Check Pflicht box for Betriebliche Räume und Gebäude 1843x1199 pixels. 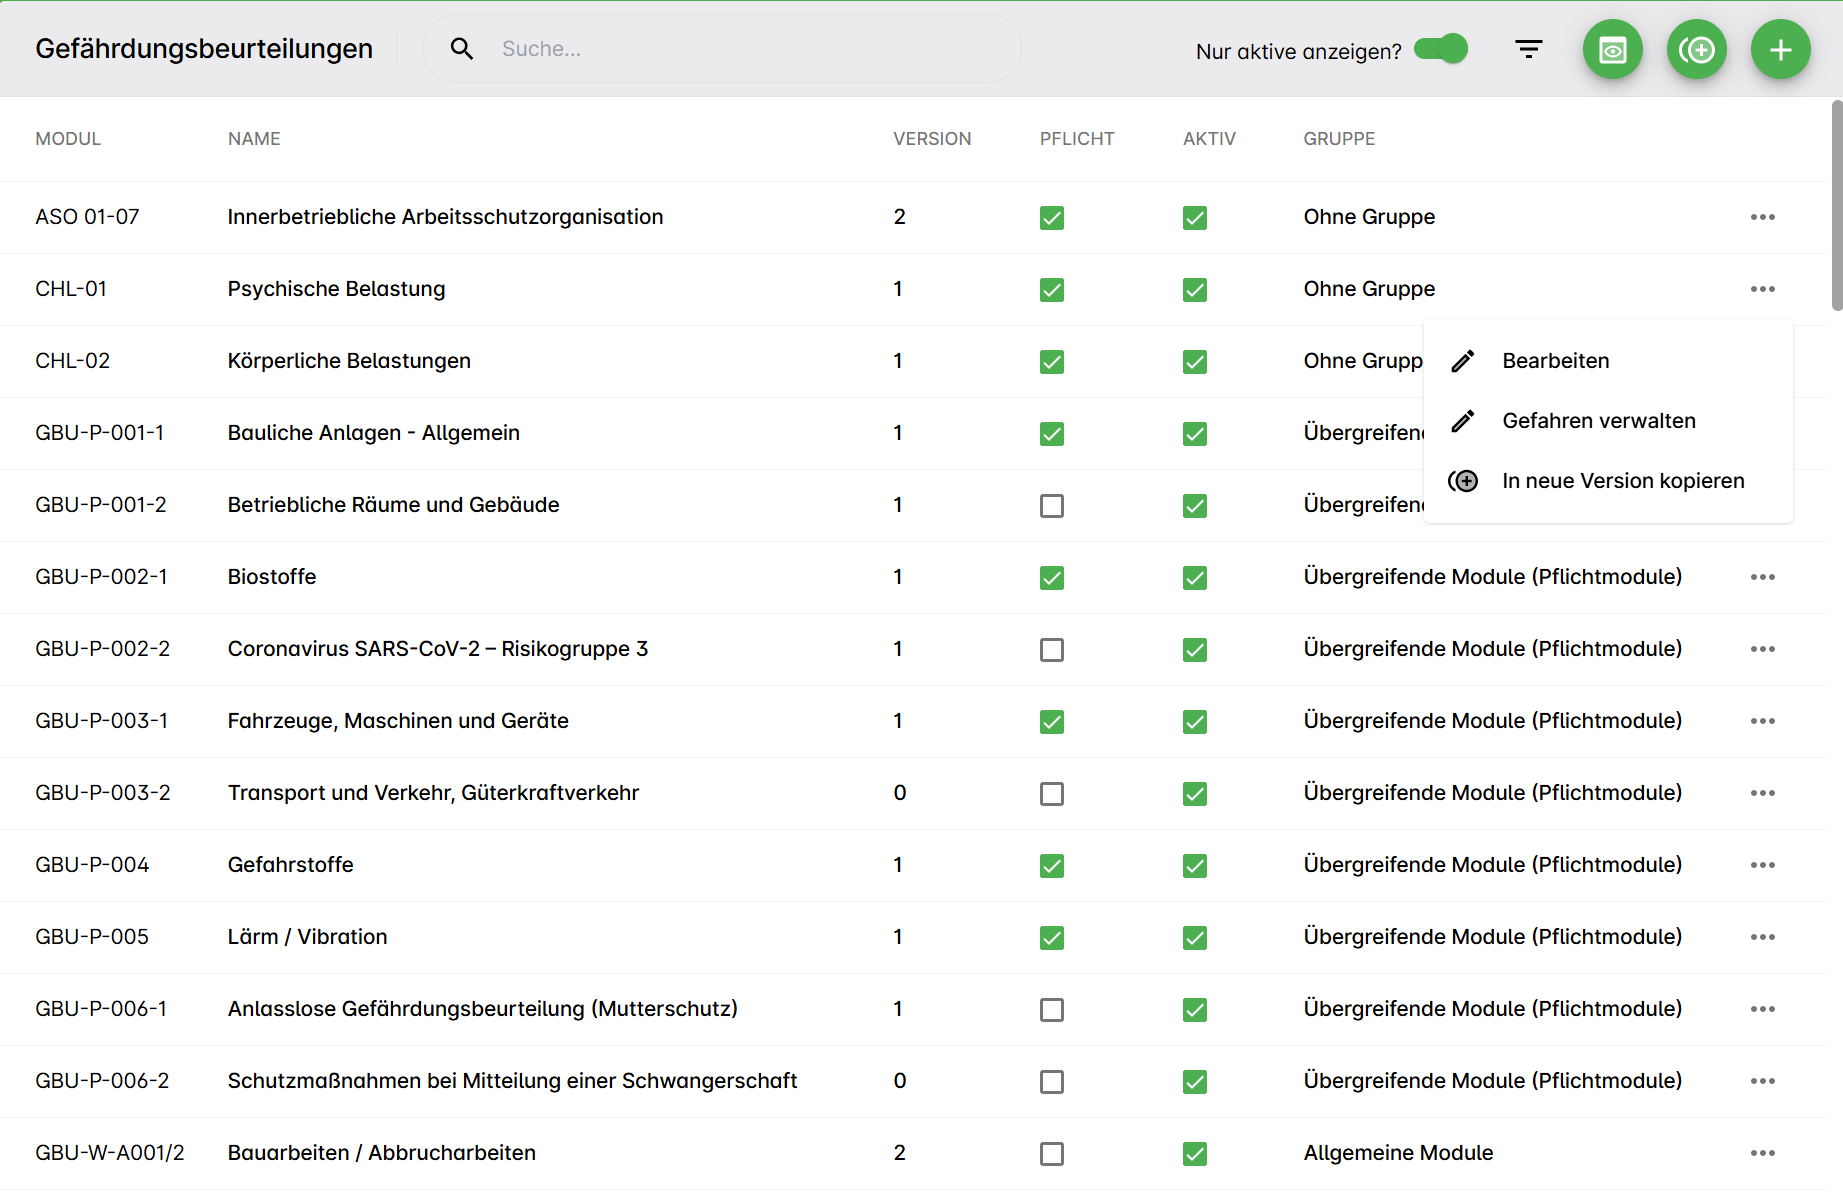pos(1051,506)
